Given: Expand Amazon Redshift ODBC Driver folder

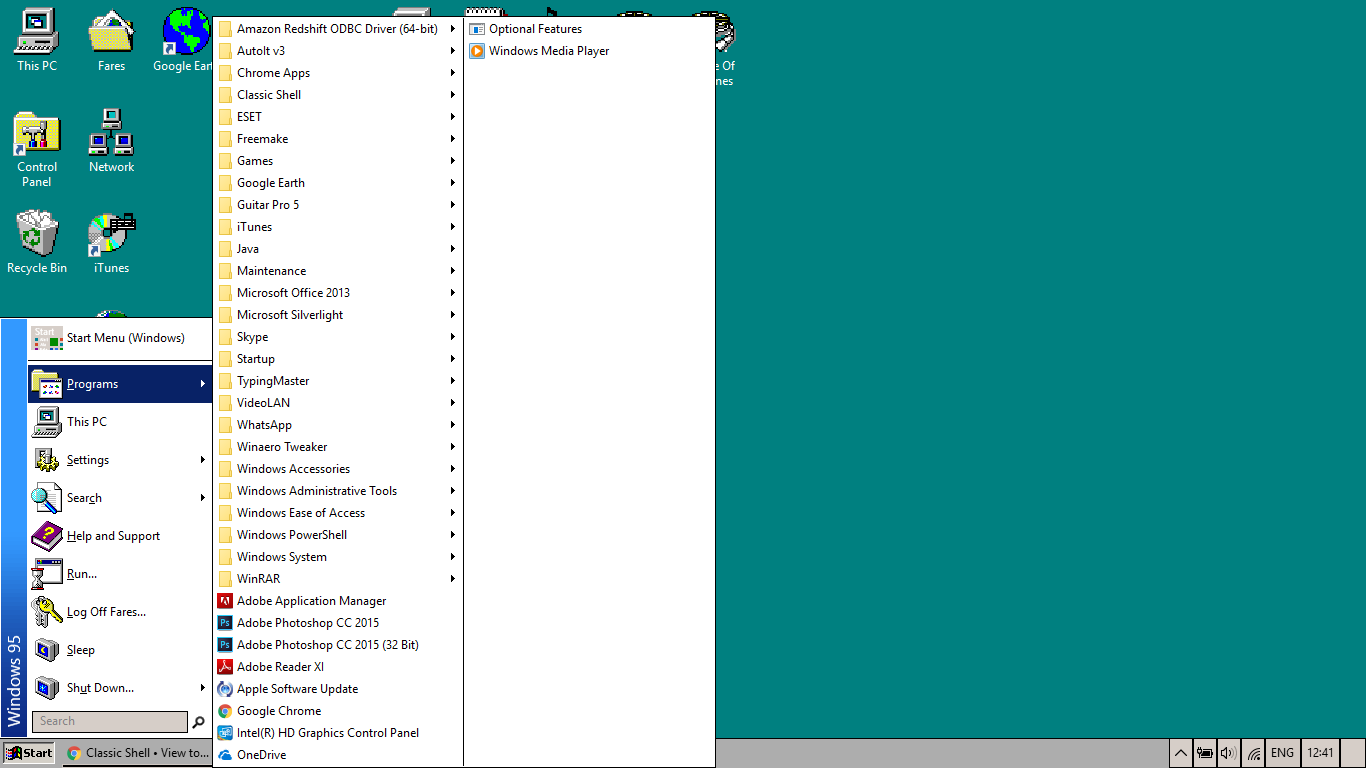Looking at the screenshot, I should [x=338, y=29].
